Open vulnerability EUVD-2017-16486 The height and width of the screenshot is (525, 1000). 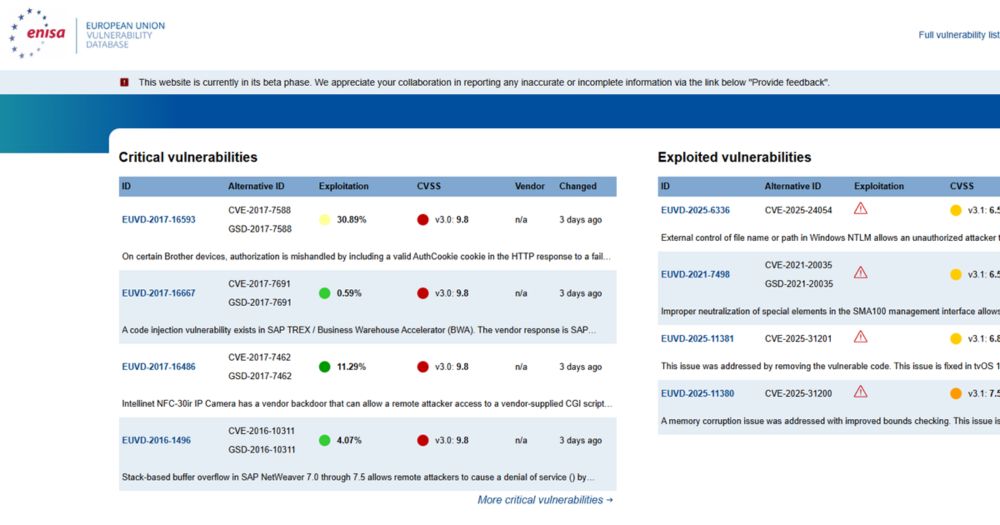coord(158,367)
